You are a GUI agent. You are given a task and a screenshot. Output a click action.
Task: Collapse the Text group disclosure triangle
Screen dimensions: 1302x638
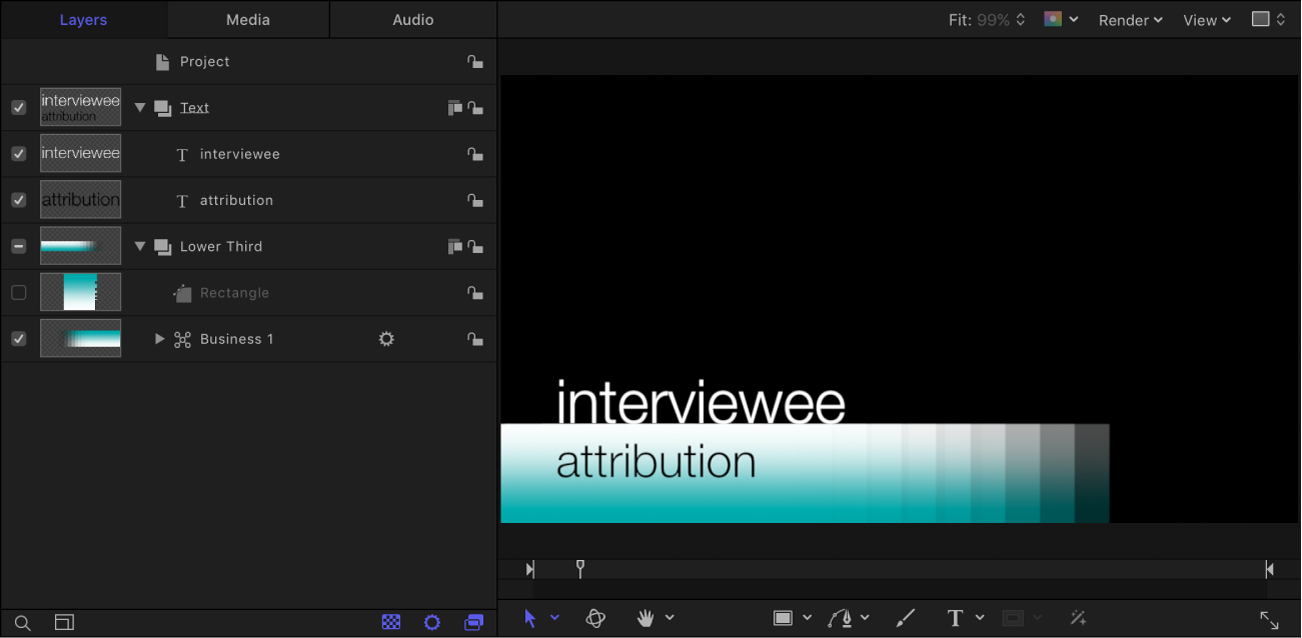[x=139, y=107]
